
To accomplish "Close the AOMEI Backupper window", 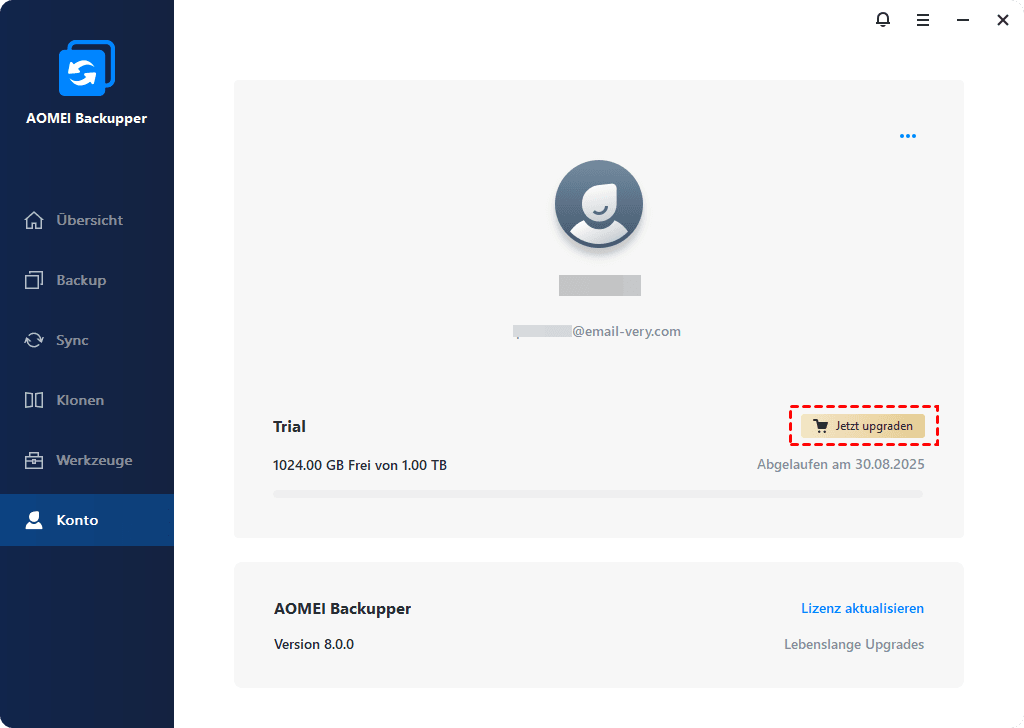I will [x=1002, y=20].
